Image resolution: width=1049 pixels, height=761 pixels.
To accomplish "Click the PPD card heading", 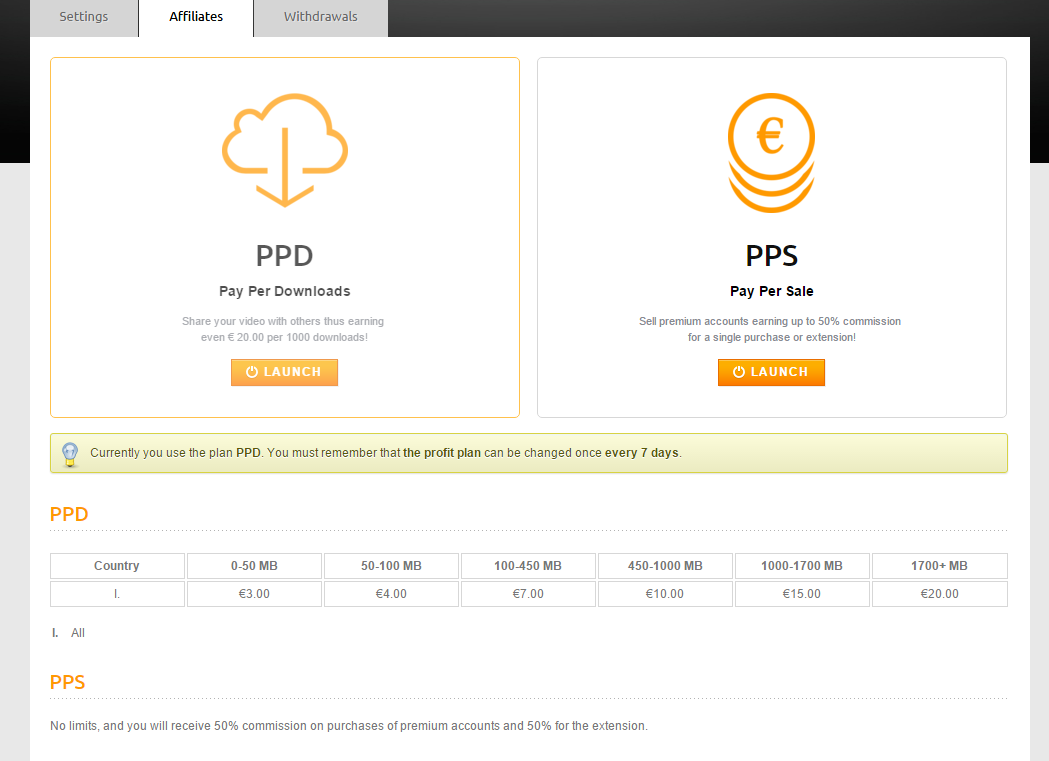I will pyautogui.click(x=284, y=256).
